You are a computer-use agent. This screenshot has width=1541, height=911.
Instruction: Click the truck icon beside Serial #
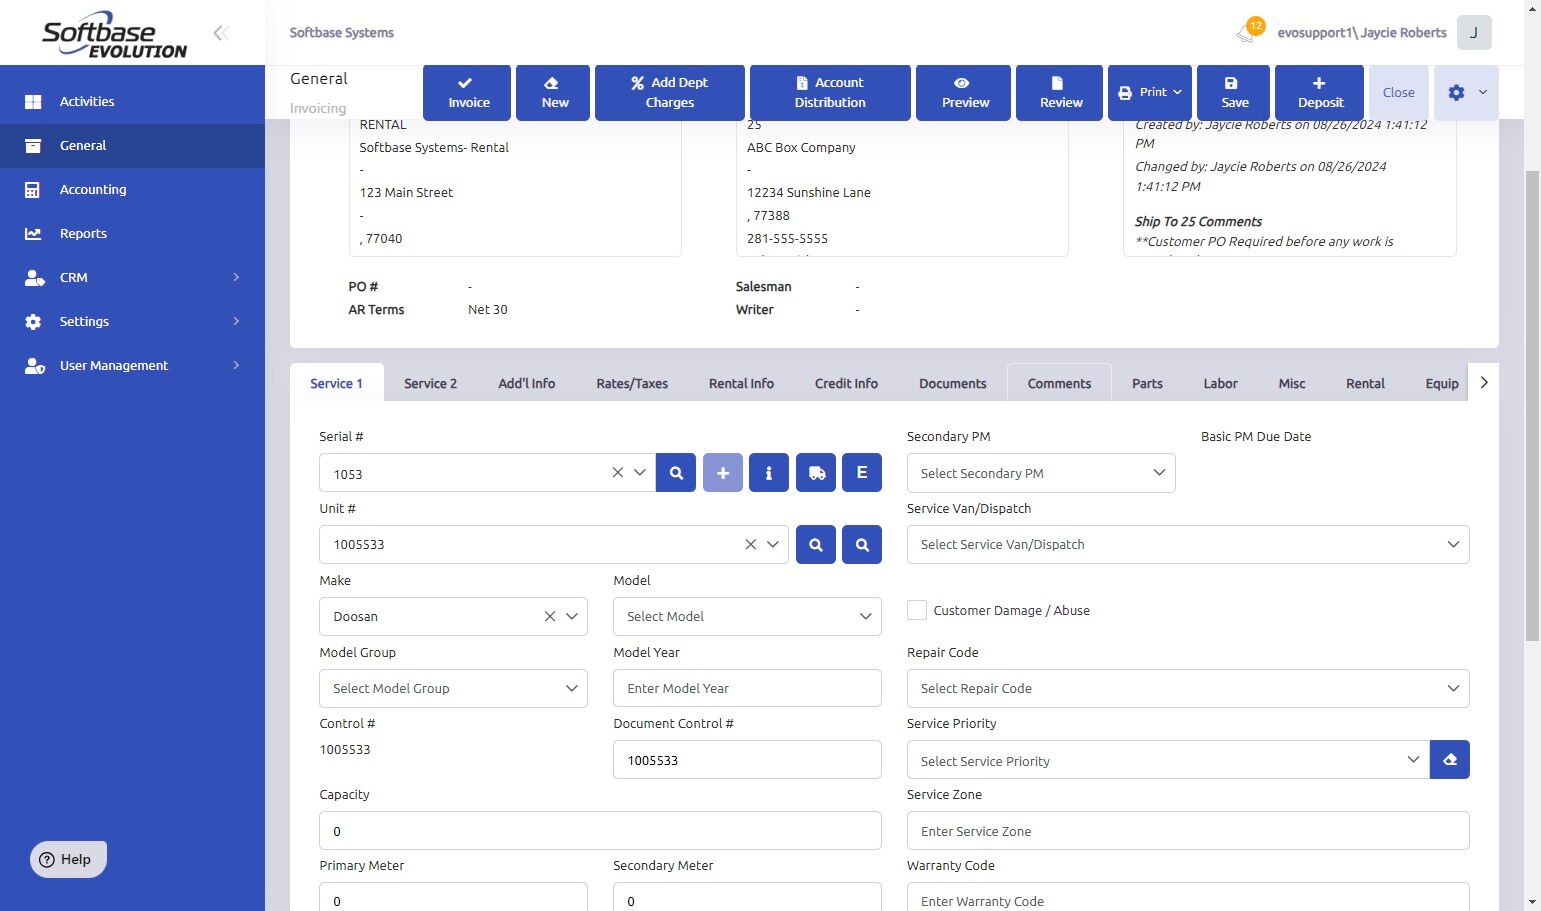(816, 473)
